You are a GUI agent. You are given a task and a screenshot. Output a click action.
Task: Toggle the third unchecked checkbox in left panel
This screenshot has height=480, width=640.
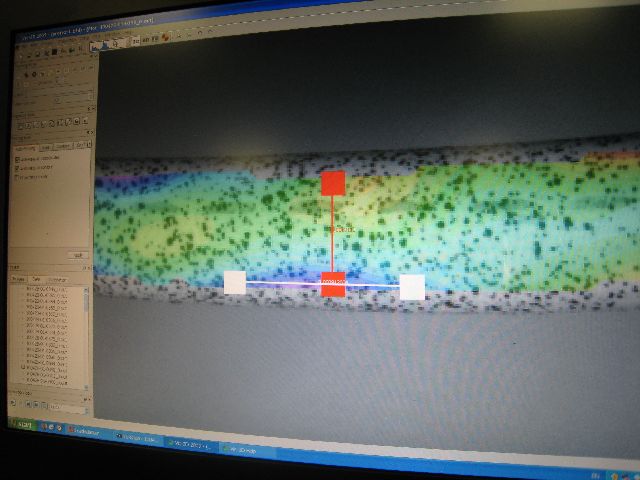(17, 178)
